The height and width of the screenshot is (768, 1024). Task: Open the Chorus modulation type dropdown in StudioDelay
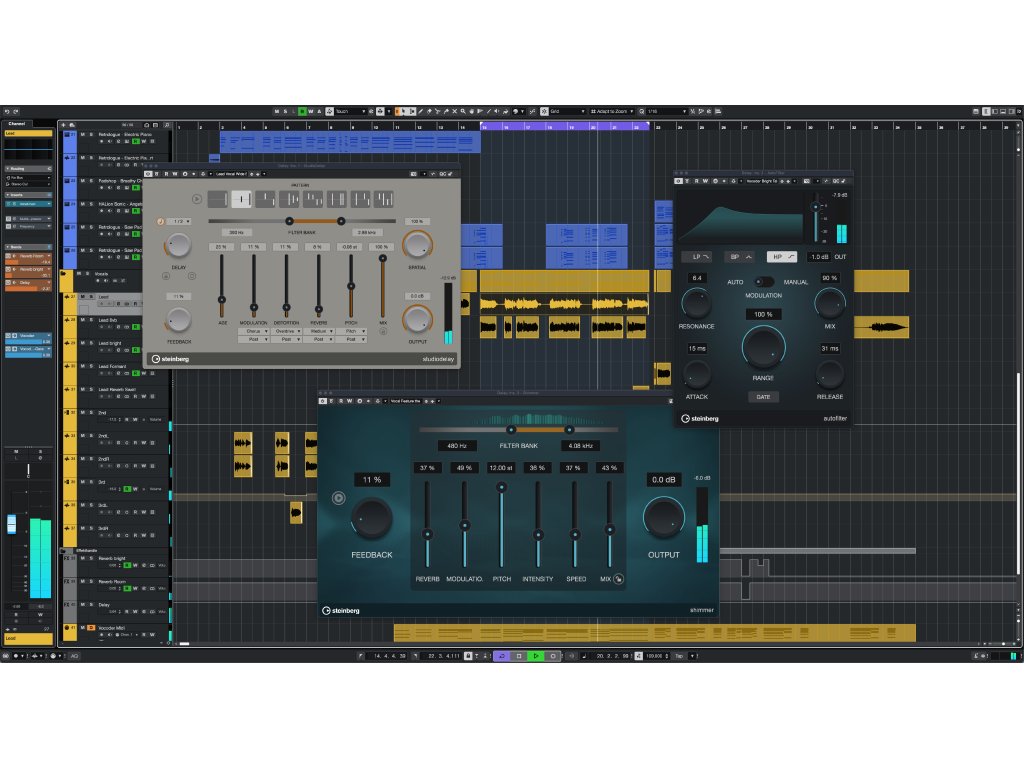click(x=253, y=331)
